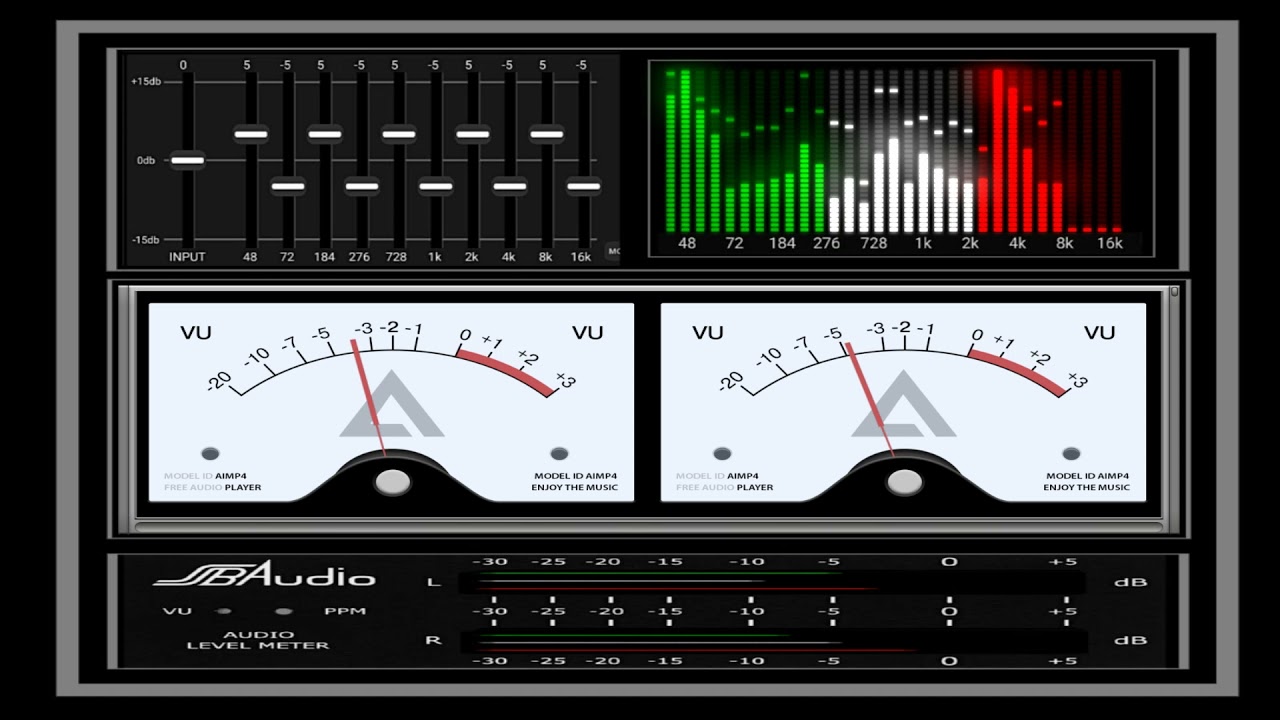Click the 728 label under the equalizer slider

click(x=397, y=257)
